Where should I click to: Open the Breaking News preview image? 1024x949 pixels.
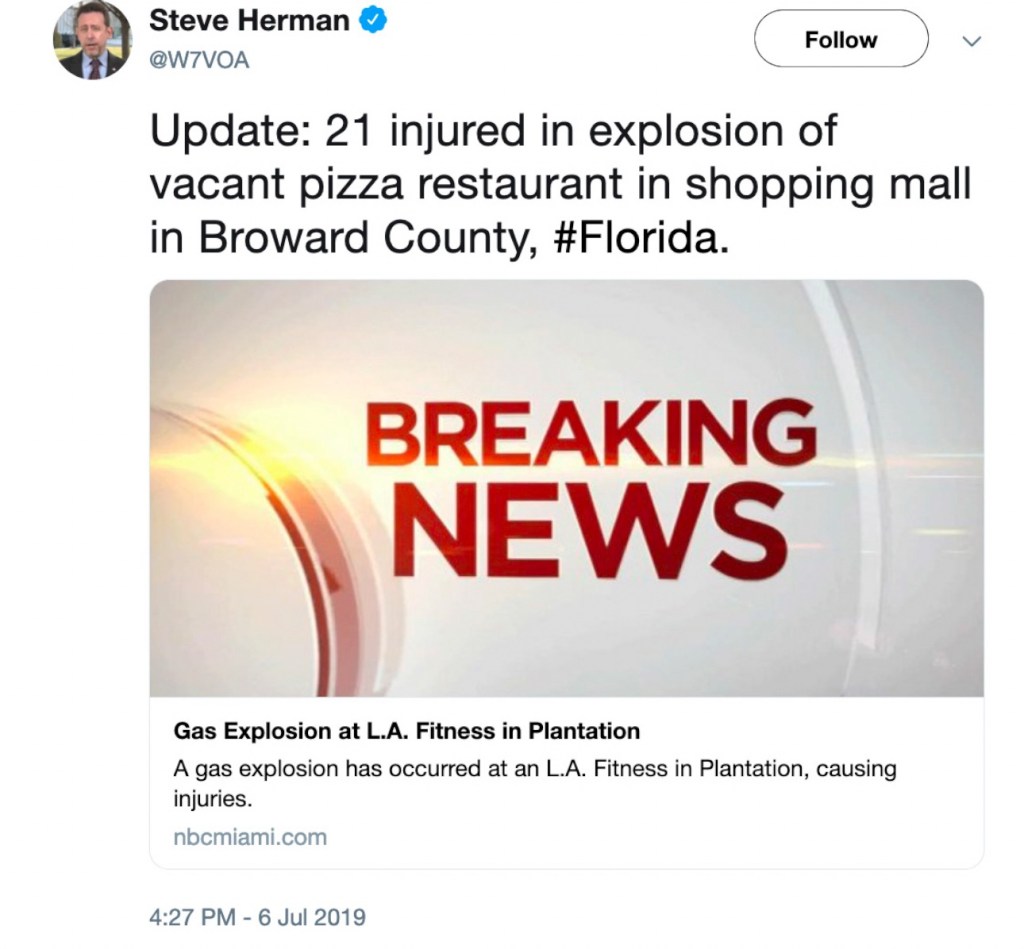566,487
